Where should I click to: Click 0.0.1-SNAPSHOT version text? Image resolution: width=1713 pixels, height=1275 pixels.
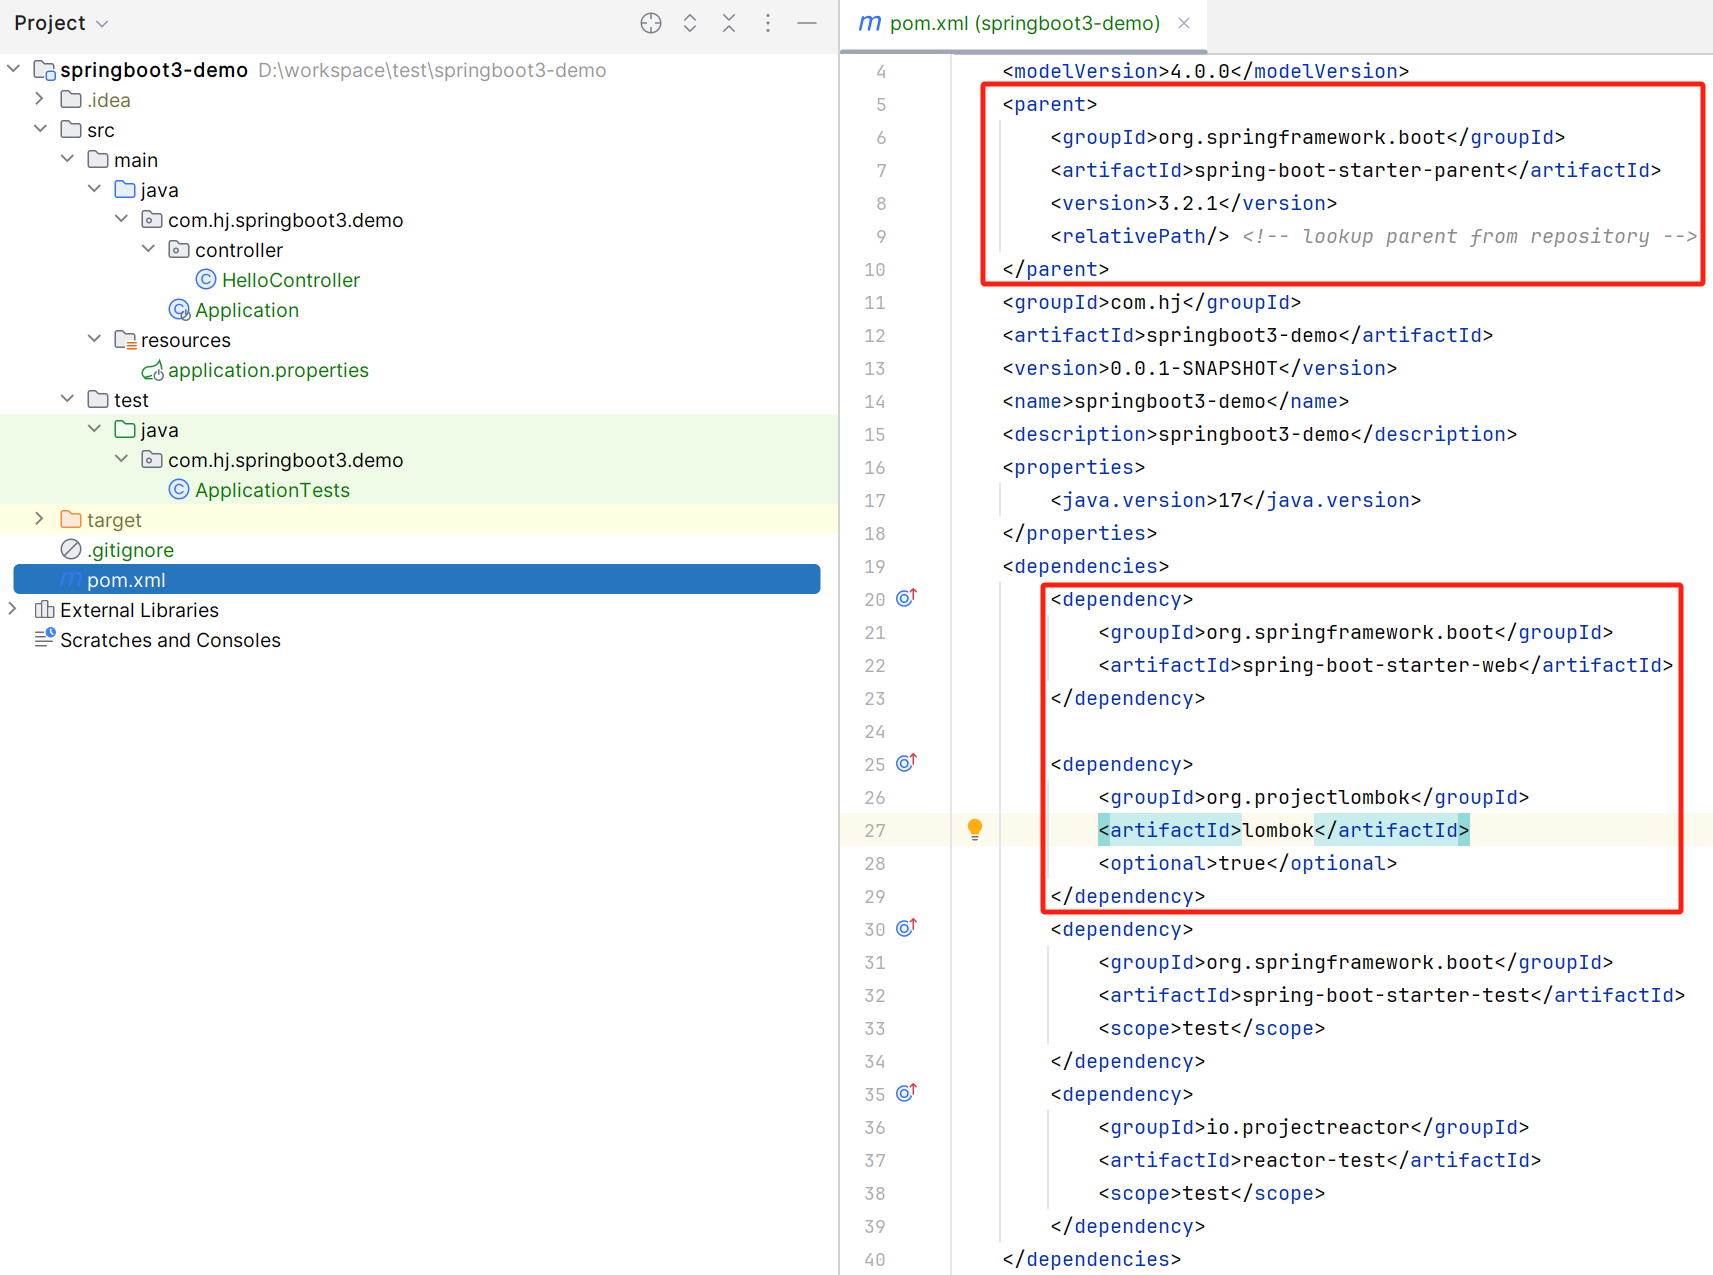coord(1194,368)
